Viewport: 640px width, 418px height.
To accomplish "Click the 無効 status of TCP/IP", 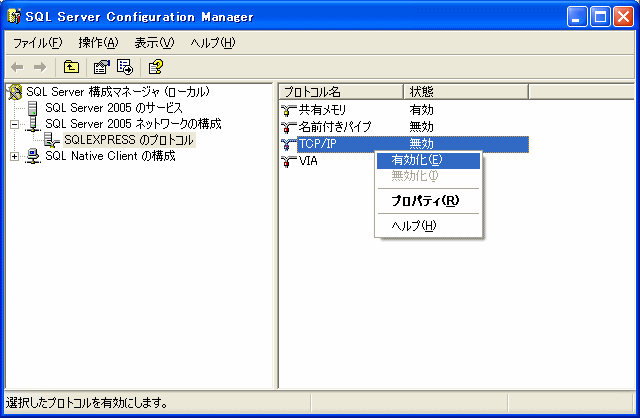I will (x=421, y=144).
